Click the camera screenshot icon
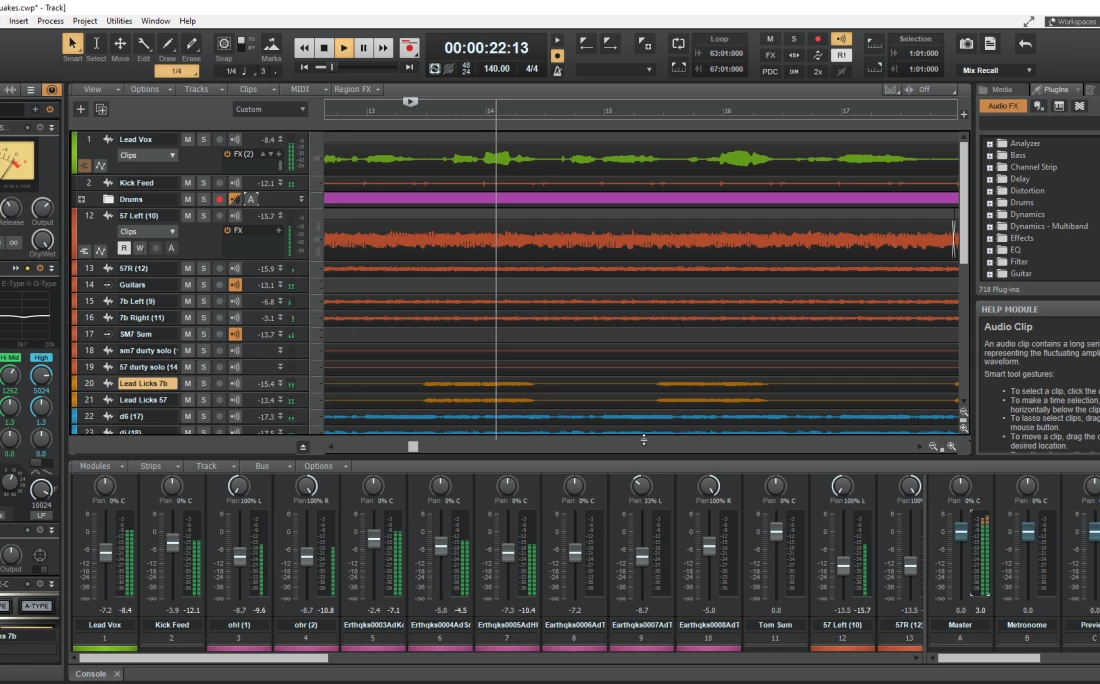The width and height of the screenshot is (1100, 684). click(x=966, y=43)
